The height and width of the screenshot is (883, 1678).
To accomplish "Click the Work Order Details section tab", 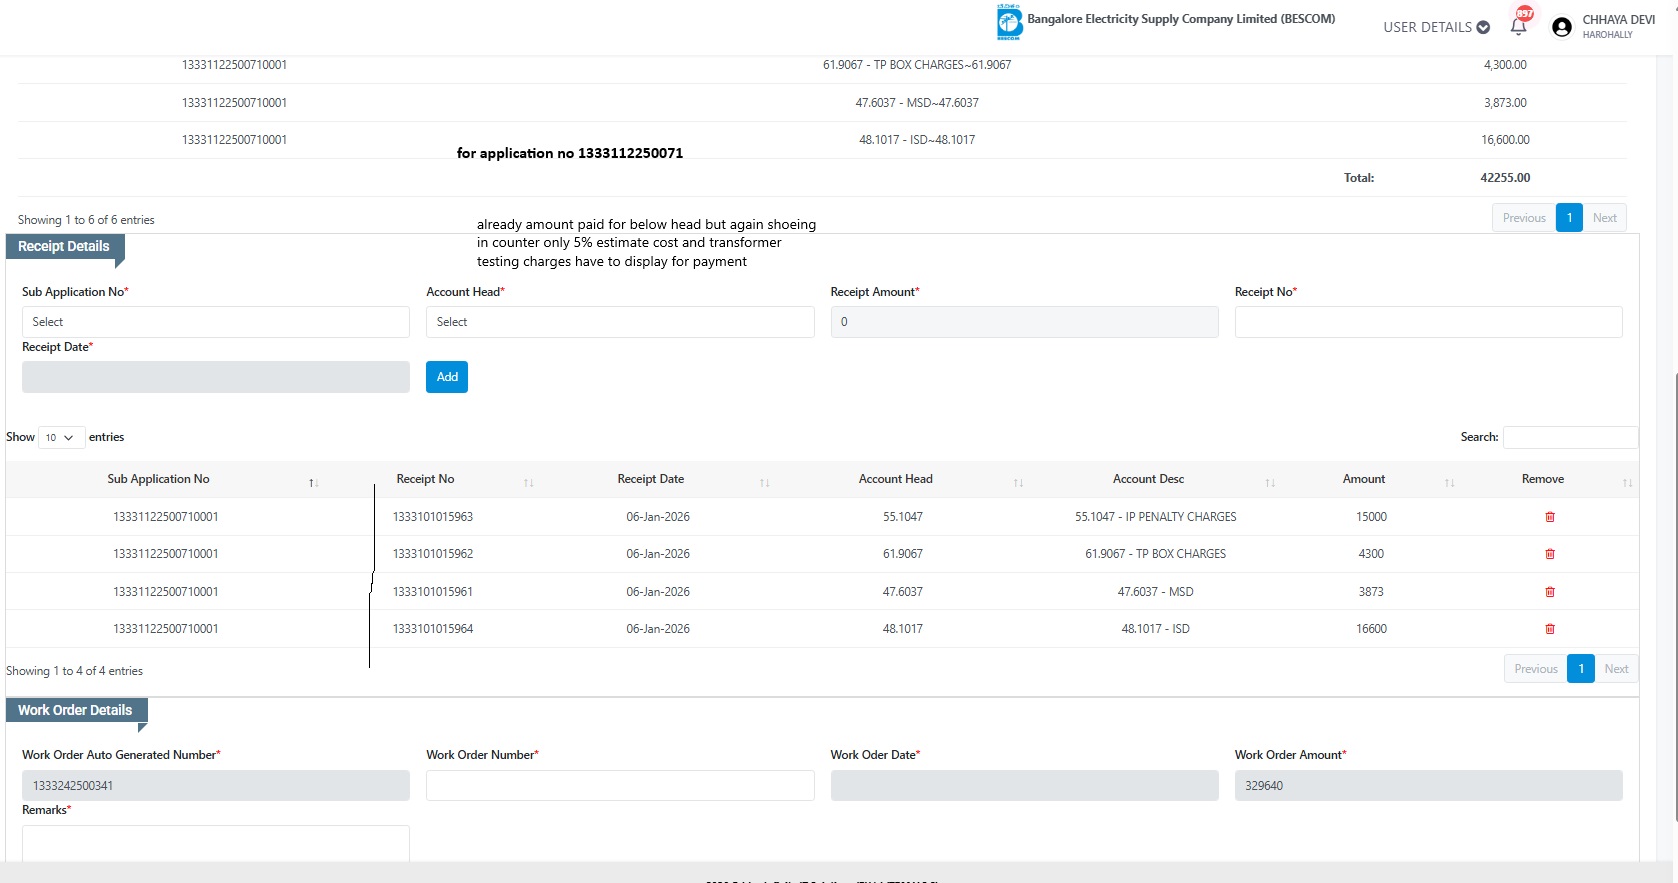I will [75, 710].
